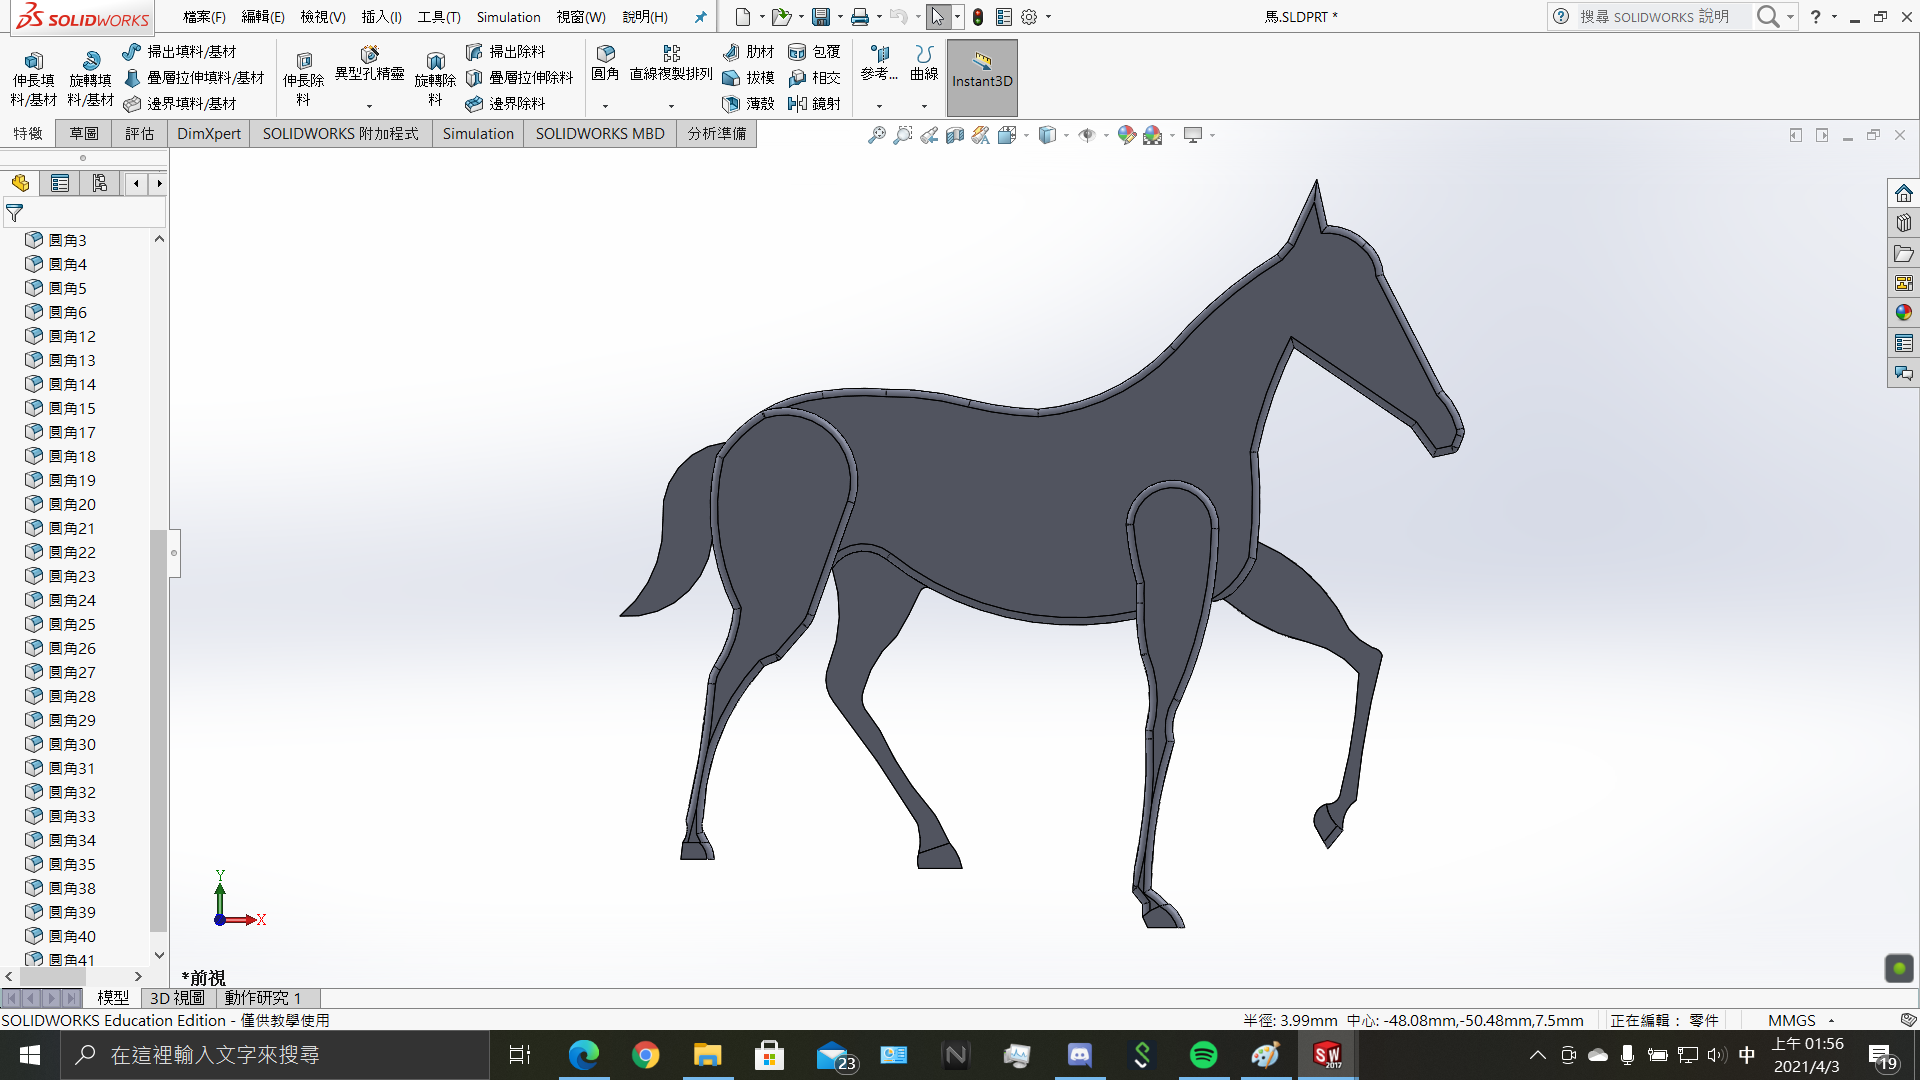Open the Hide/Show Items eye dropdown

click(x=1106, y=135)
